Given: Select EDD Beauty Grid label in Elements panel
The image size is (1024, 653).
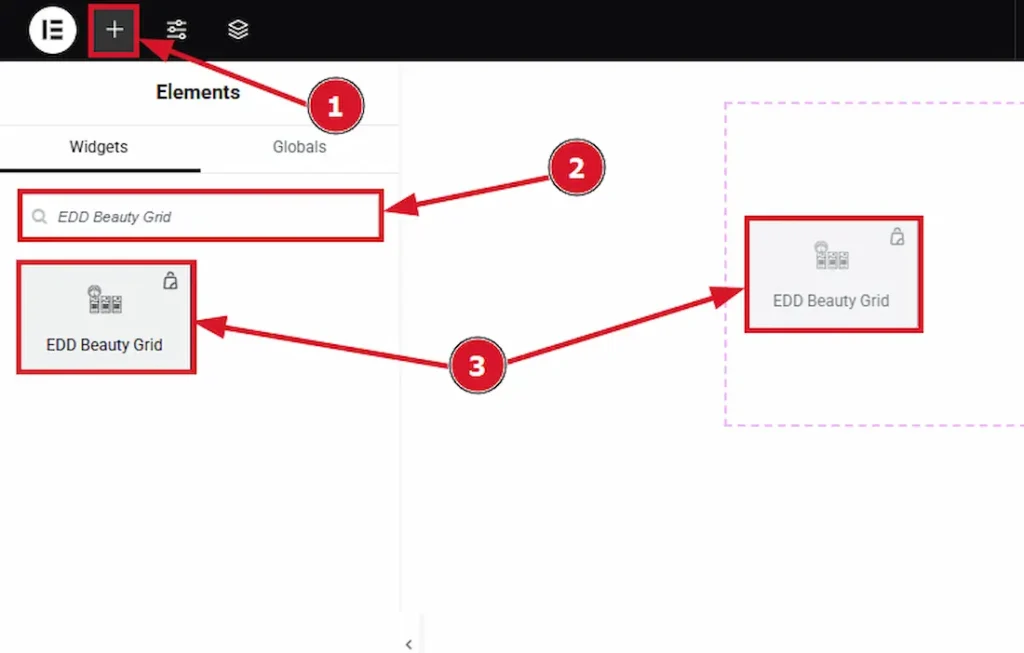Looking at the screenshot, I should coord(104,345).
